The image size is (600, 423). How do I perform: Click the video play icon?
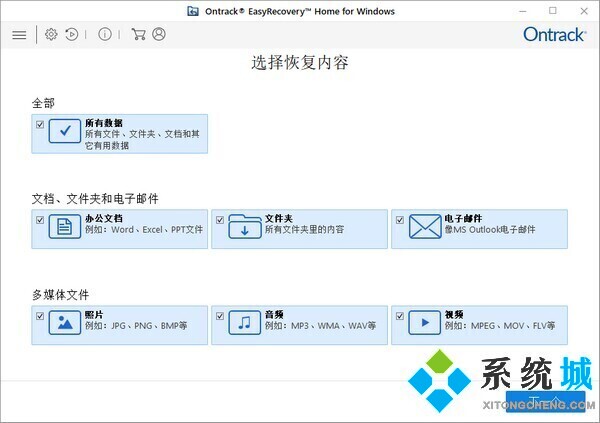424,324
